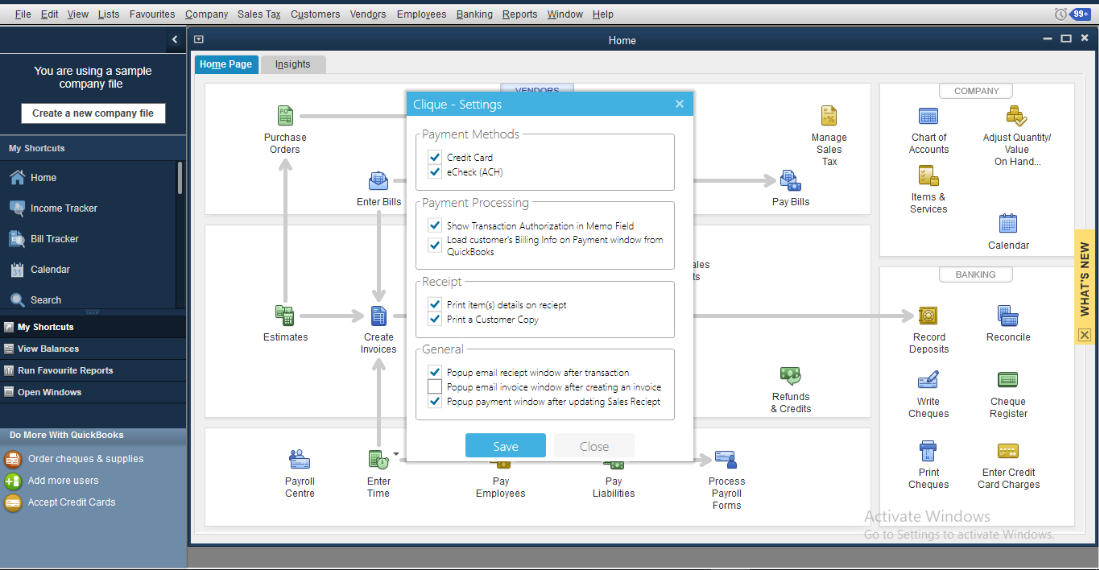Toggle Load customer's Billing Info checkbox

[x=435, y=245]
